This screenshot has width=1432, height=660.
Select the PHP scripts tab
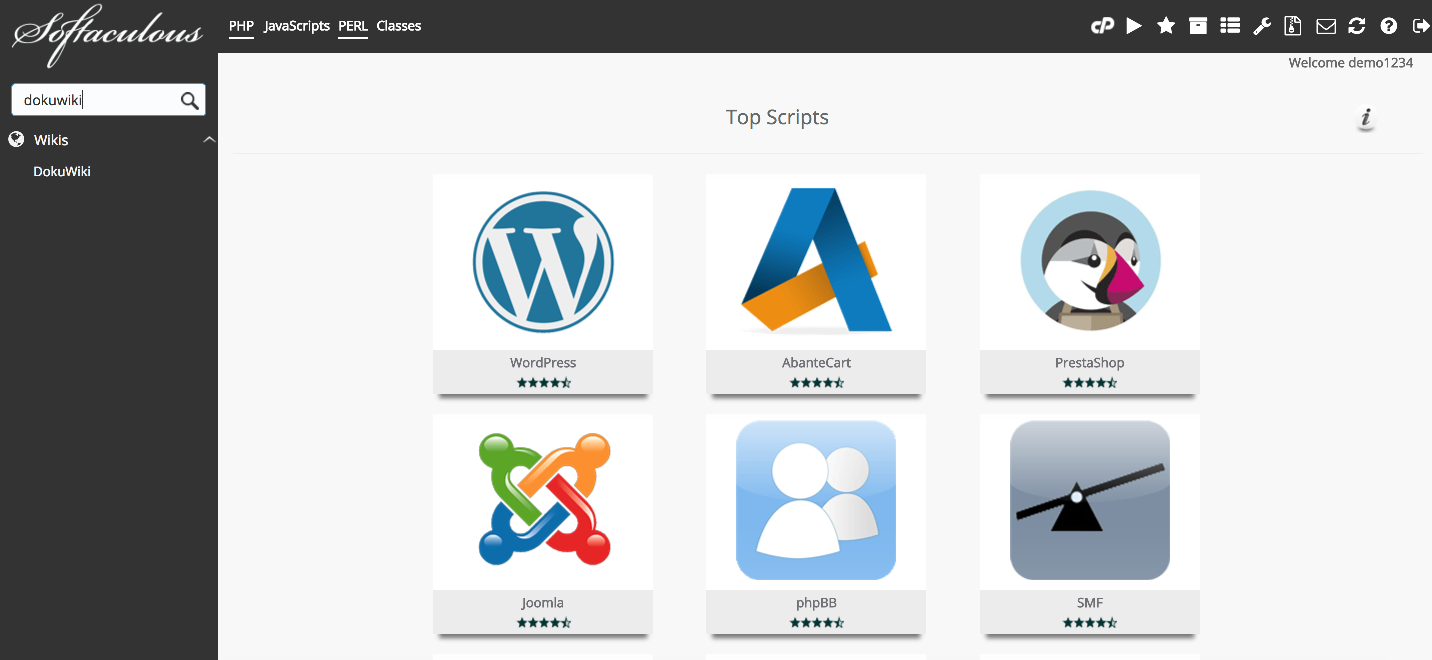point(242,26)
